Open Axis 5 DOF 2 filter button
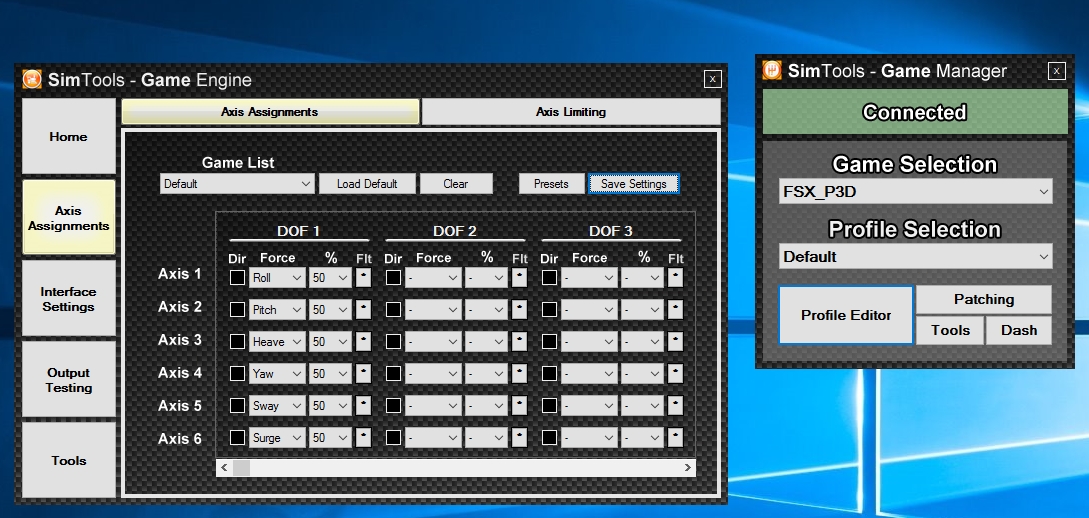 (519, 406)
